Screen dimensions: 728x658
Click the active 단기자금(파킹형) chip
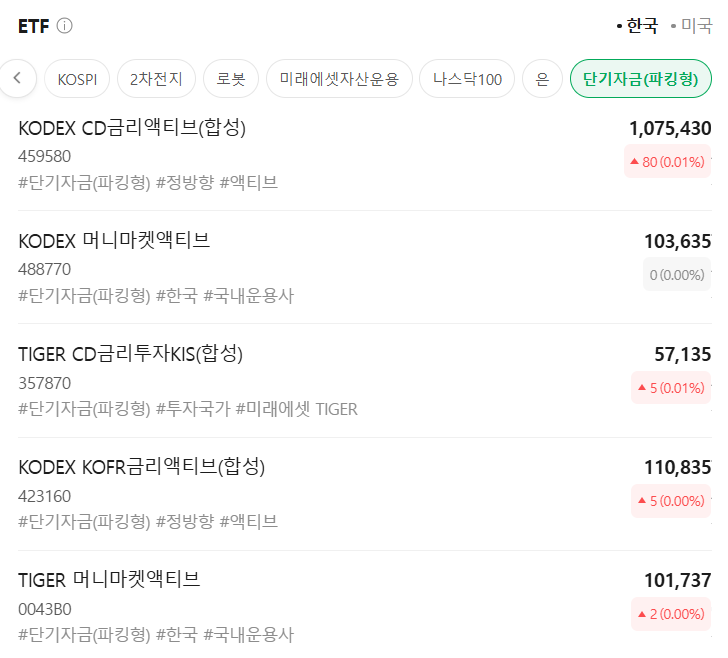tap(640, 79)
